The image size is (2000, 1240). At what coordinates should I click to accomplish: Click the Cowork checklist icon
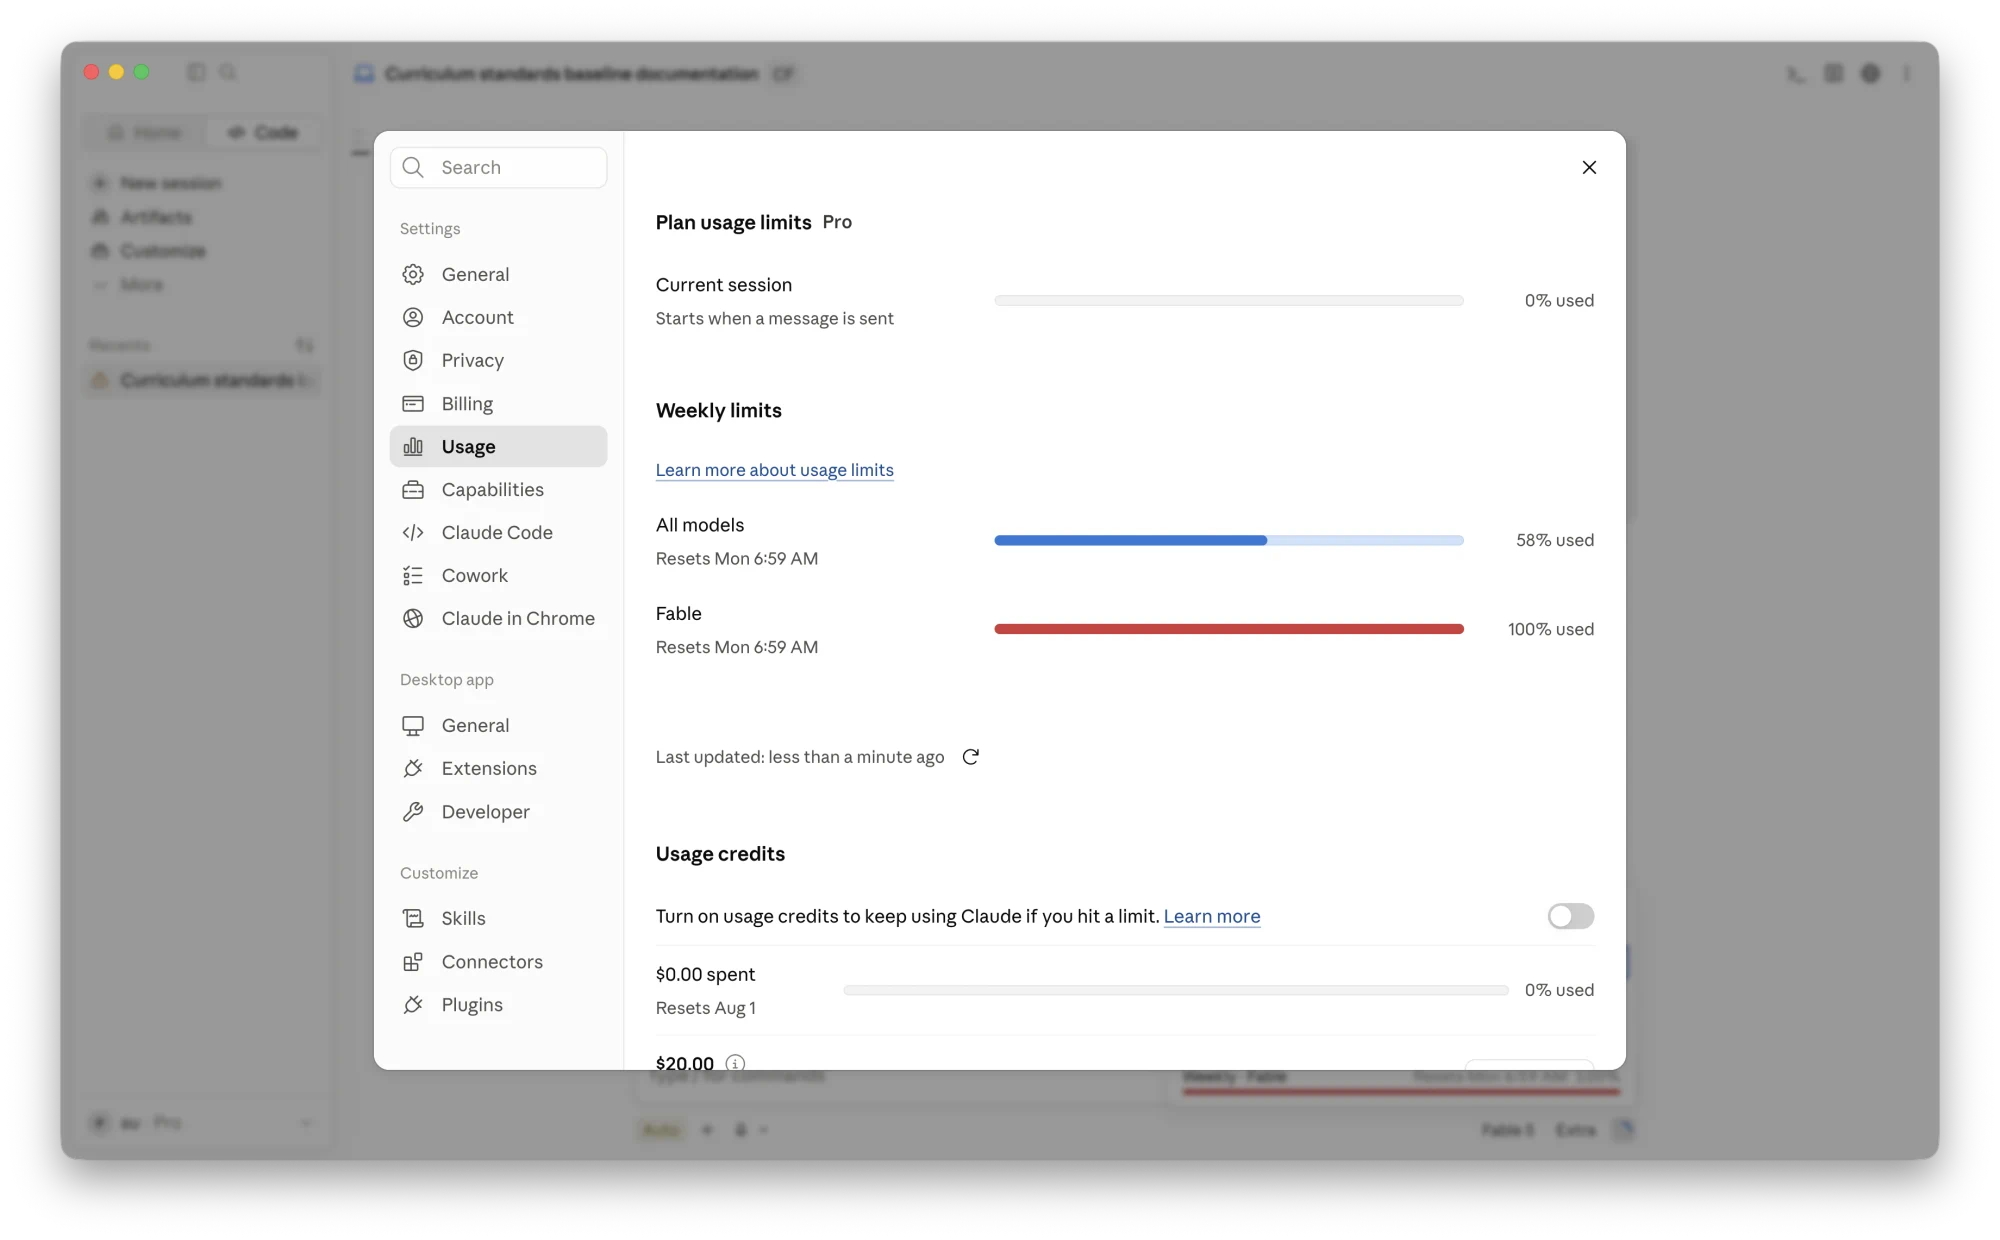point(413,575)
